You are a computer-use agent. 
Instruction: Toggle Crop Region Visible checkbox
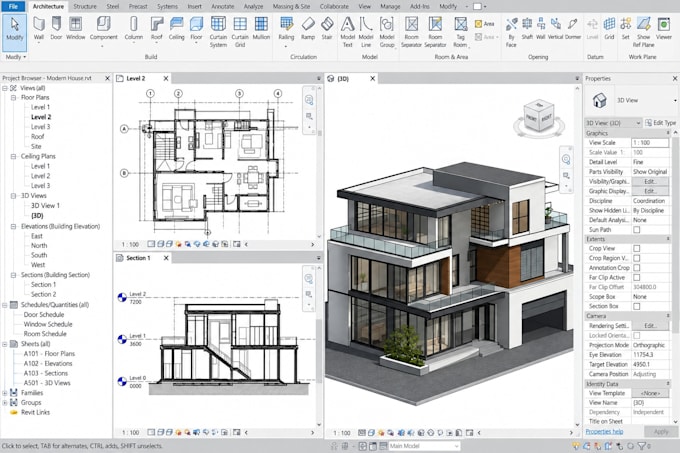[x=637, y=258]
